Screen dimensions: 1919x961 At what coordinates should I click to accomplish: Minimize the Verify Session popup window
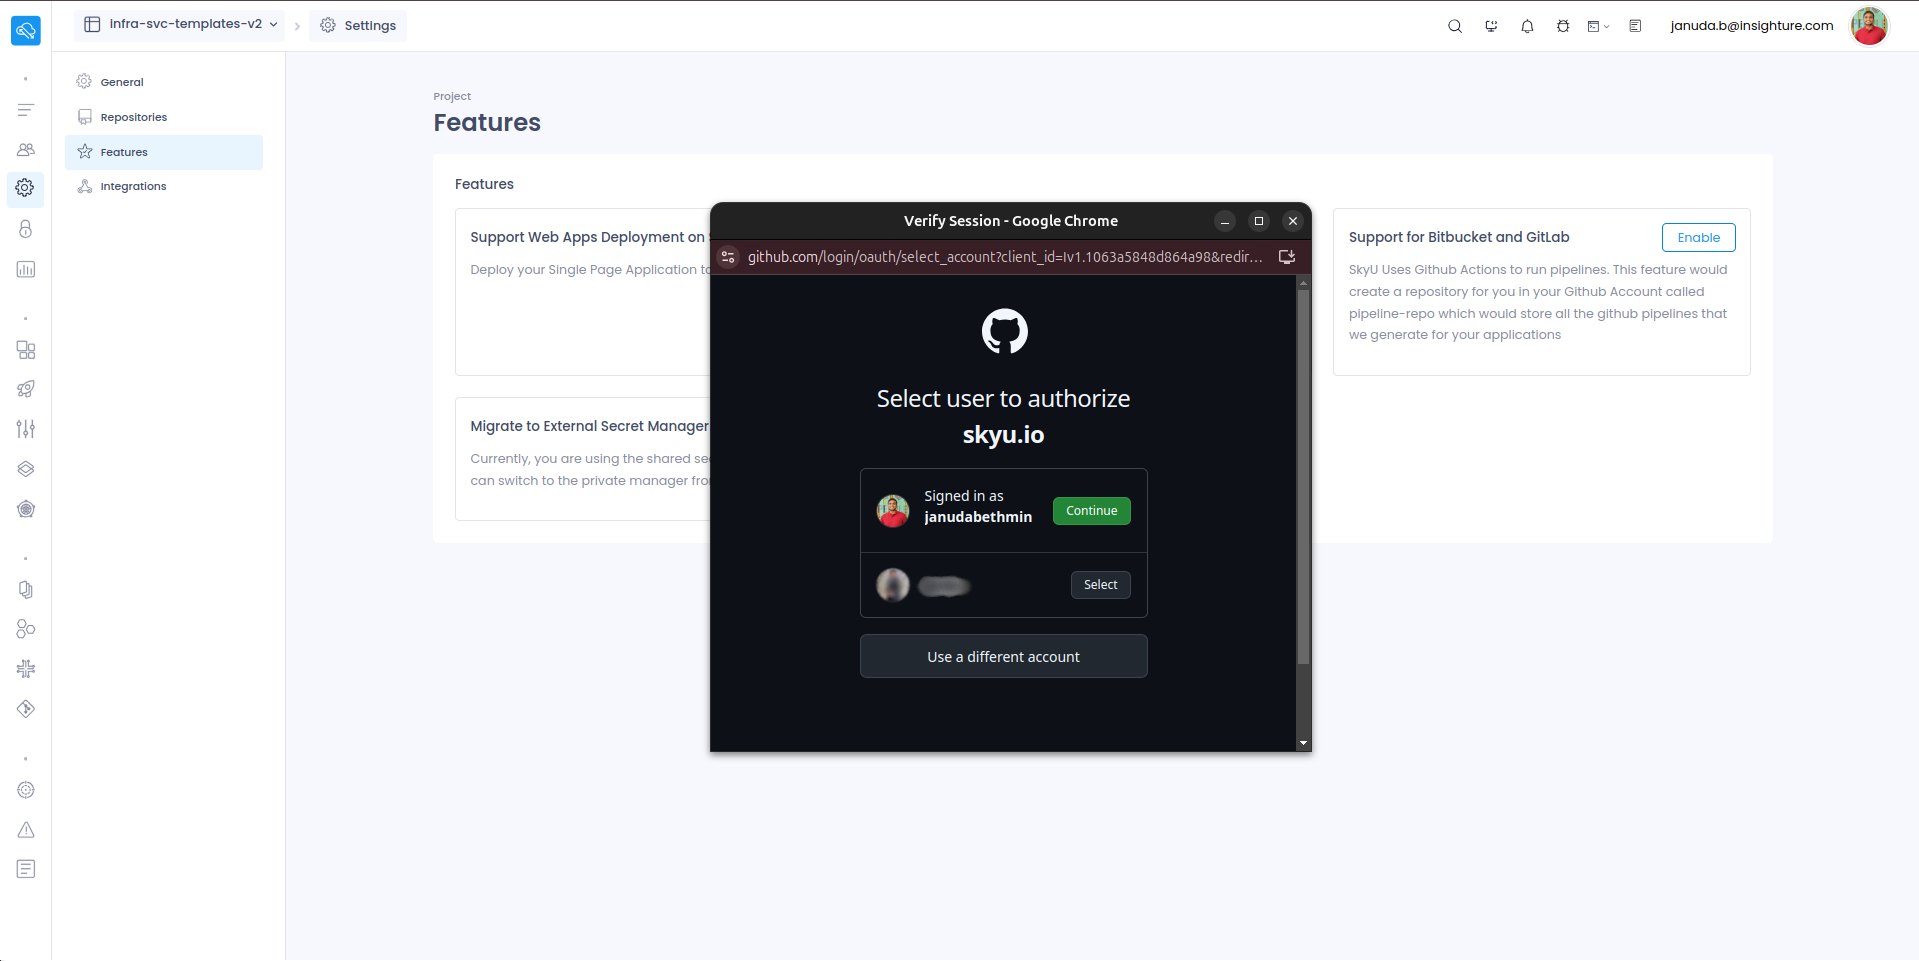(1224, 221)
